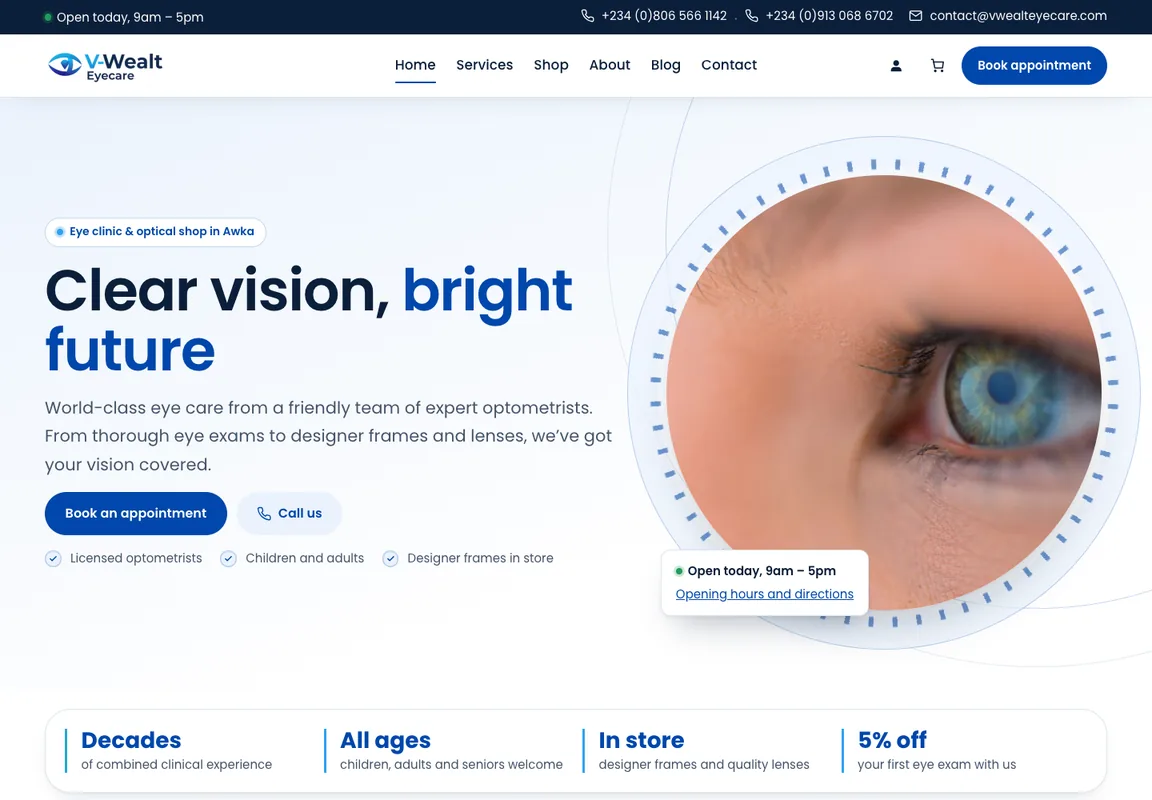Open the shopping cart icon
Image resolution: width=1152 pixels, height=800 pixels.
[937, 65]
